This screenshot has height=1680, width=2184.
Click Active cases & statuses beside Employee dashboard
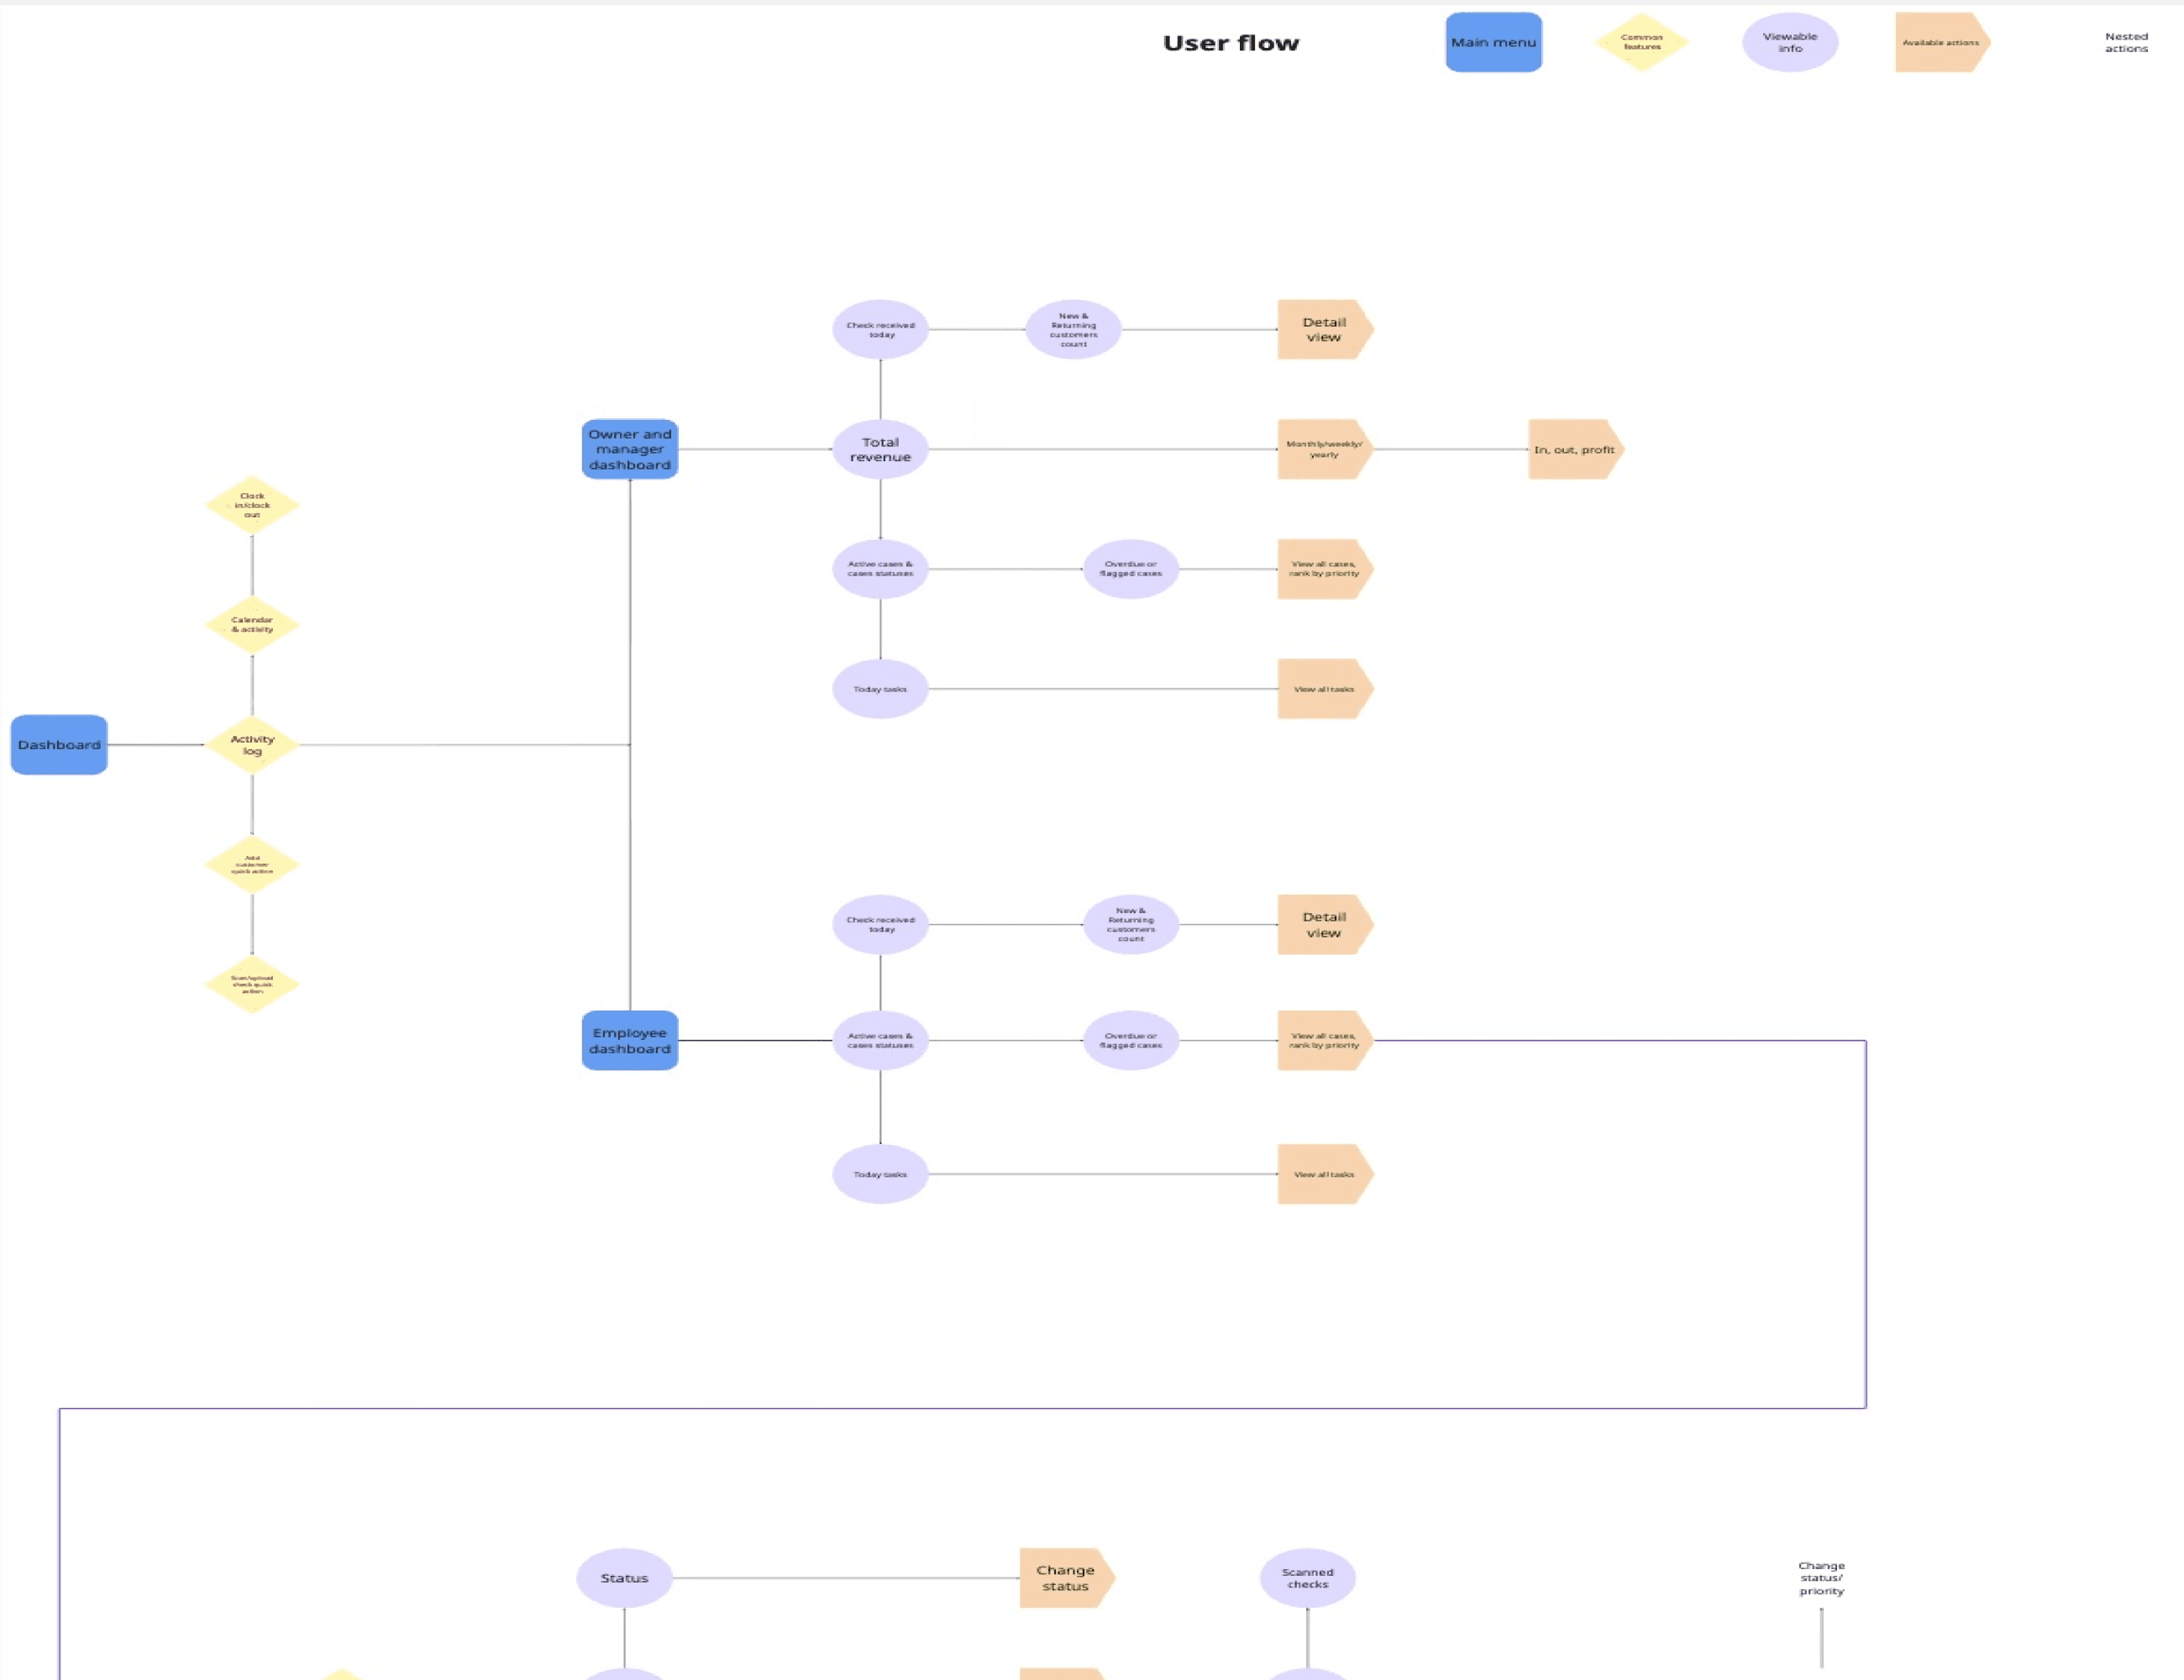pos(880,1040)
